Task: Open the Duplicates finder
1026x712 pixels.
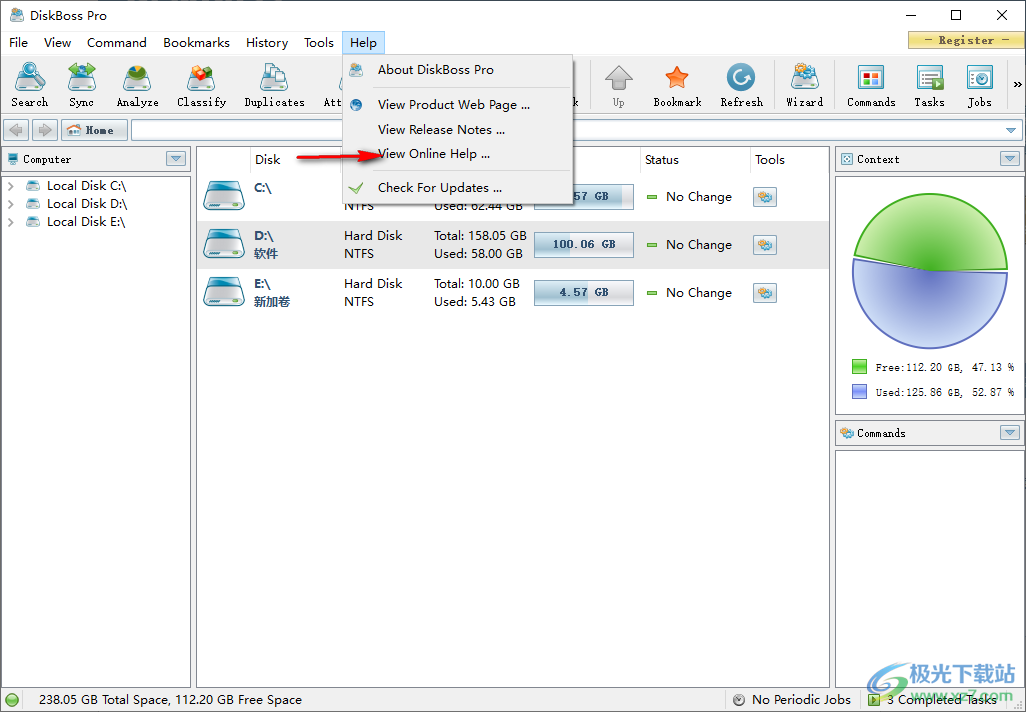Action: click(274, 84)
